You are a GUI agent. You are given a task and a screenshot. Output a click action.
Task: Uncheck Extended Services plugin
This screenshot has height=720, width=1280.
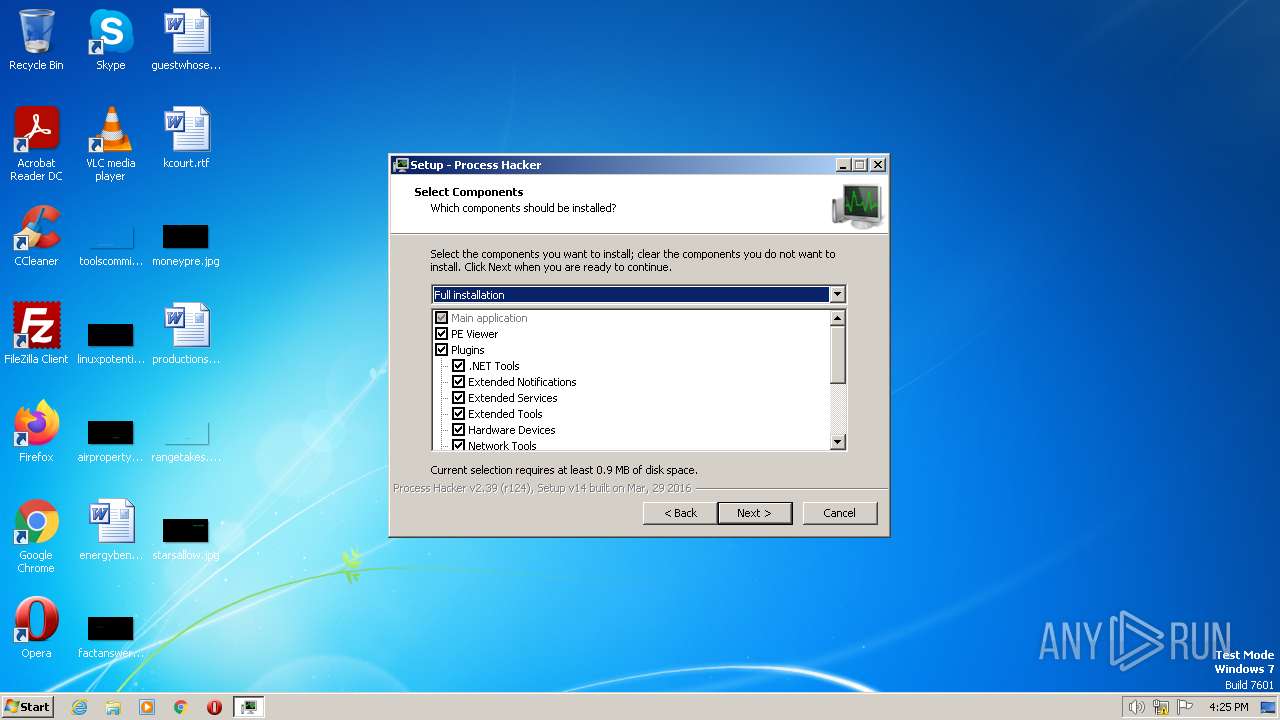coord(458,398)
